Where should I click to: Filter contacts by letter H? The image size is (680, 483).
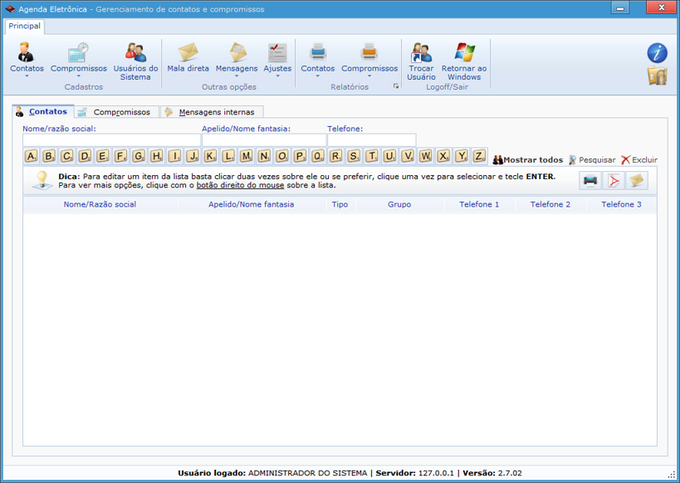click(x=157, y=156)
